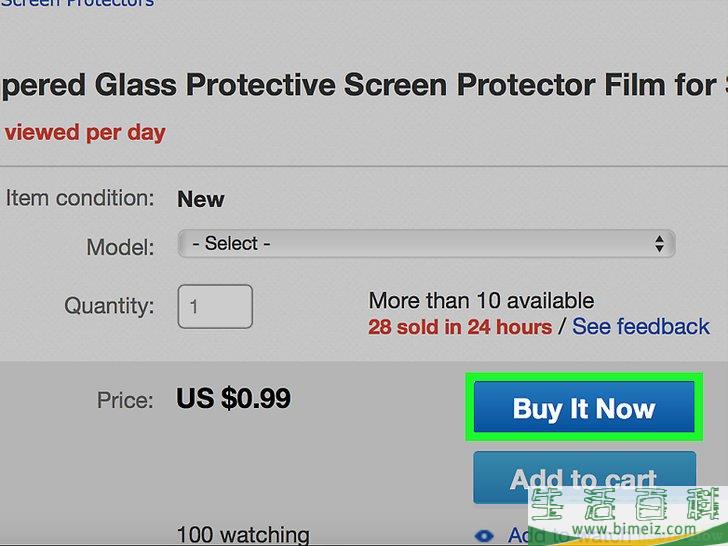
Task: Click the "viewed per day" red text
Action: click(x=85, y=133)
